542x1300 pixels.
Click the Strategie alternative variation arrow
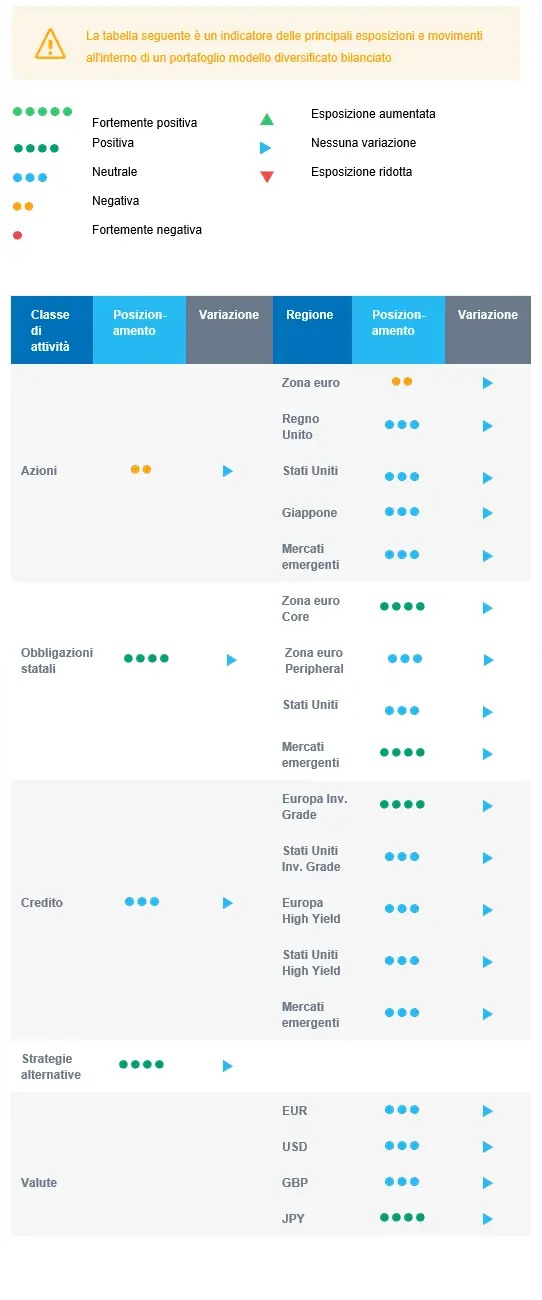click(x=228, y=1066)
